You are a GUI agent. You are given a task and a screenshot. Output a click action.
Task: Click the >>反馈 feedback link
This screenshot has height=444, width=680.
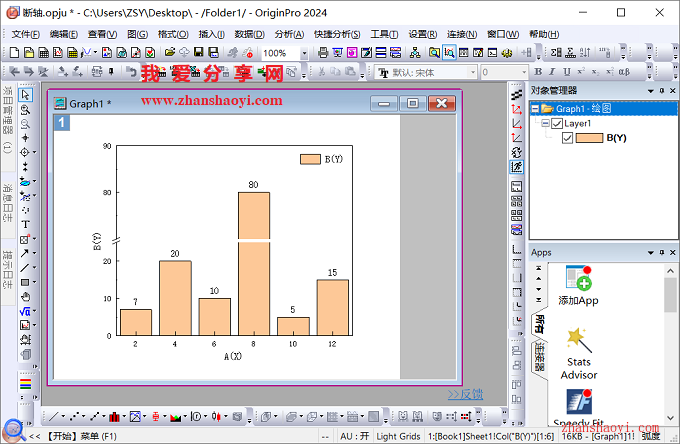tap(465, 394)
